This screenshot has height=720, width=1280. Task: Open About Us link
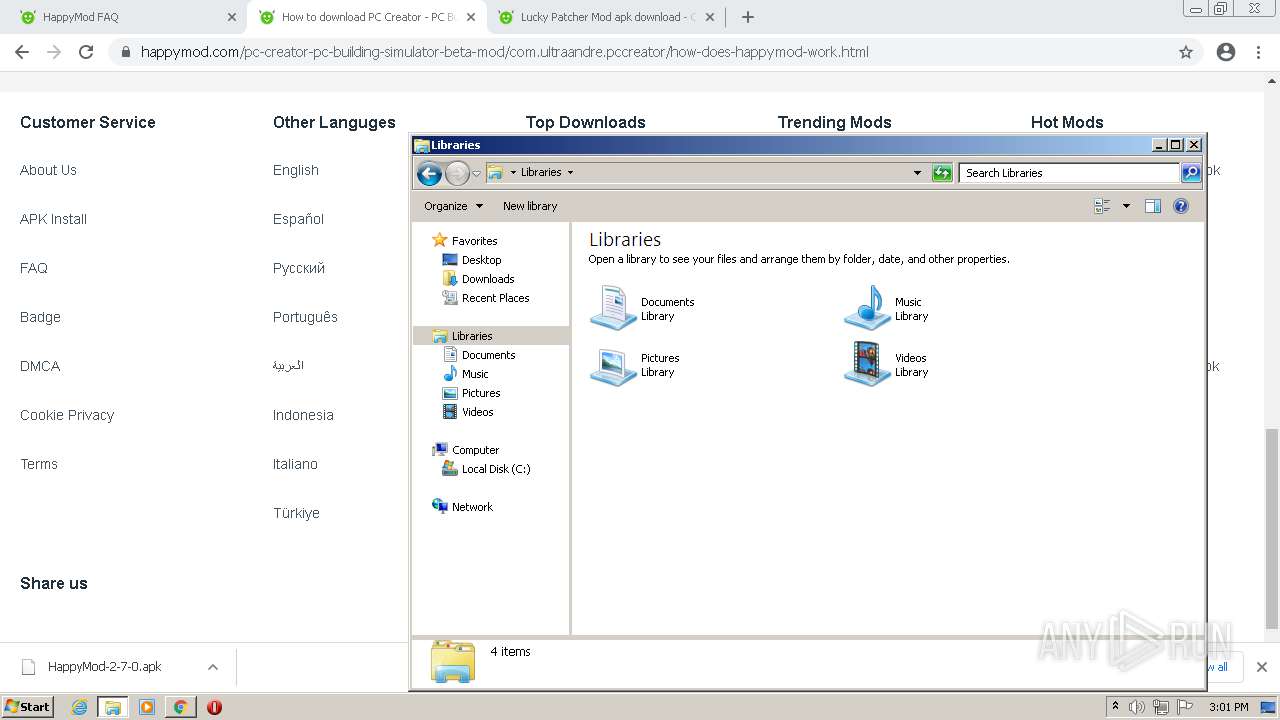(x=48, y=170)
